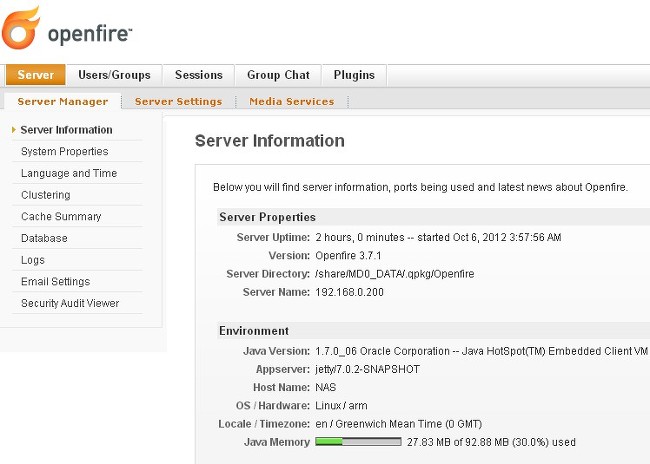Image resolution: width=650 pixels, height=464 pixels.
Task: Switch to the Users/Groups tab
Action: tap(114, 75)
